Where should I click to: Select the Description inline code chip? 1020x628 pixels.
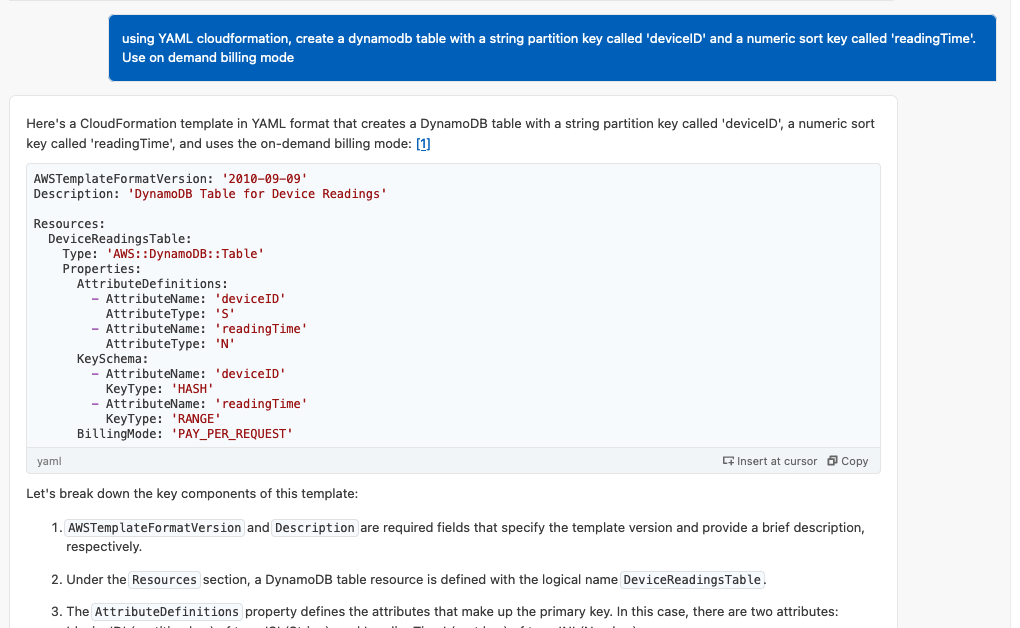click(x=314, y=527)
